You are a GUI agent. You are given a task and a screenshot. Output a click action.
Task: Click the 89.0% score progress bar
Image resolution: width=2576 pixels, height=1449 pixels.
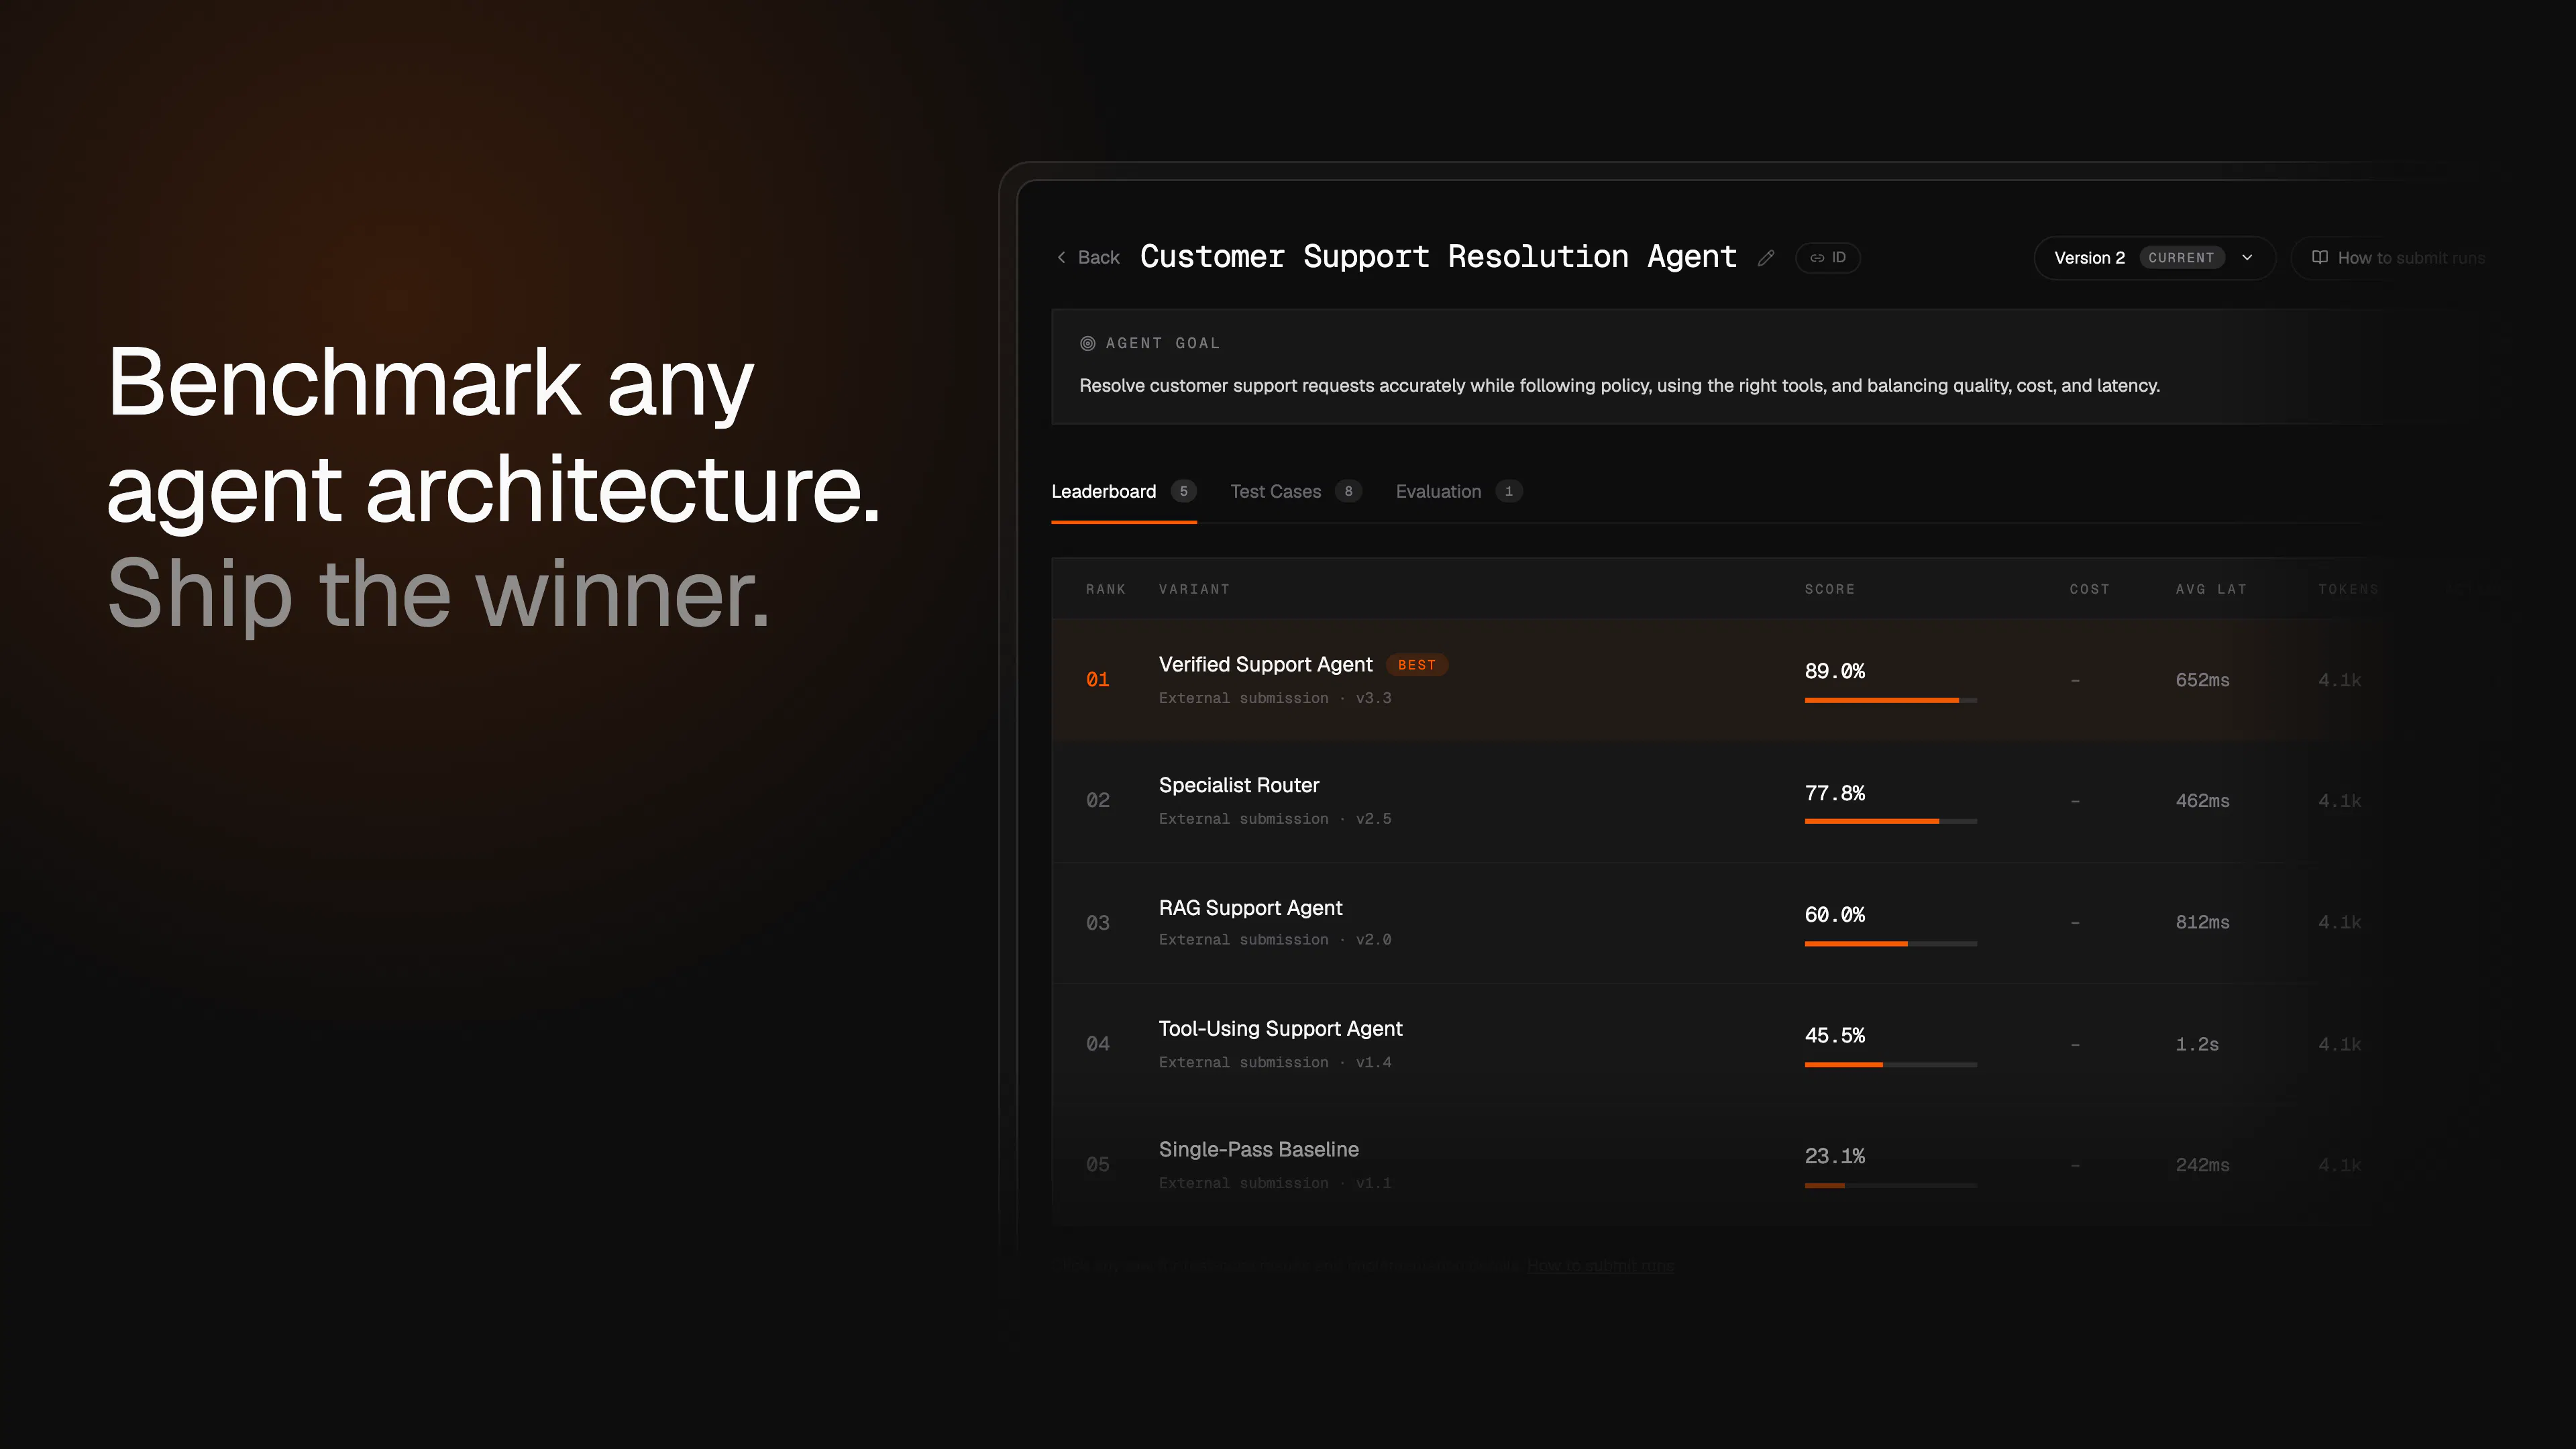point(1890,700)
